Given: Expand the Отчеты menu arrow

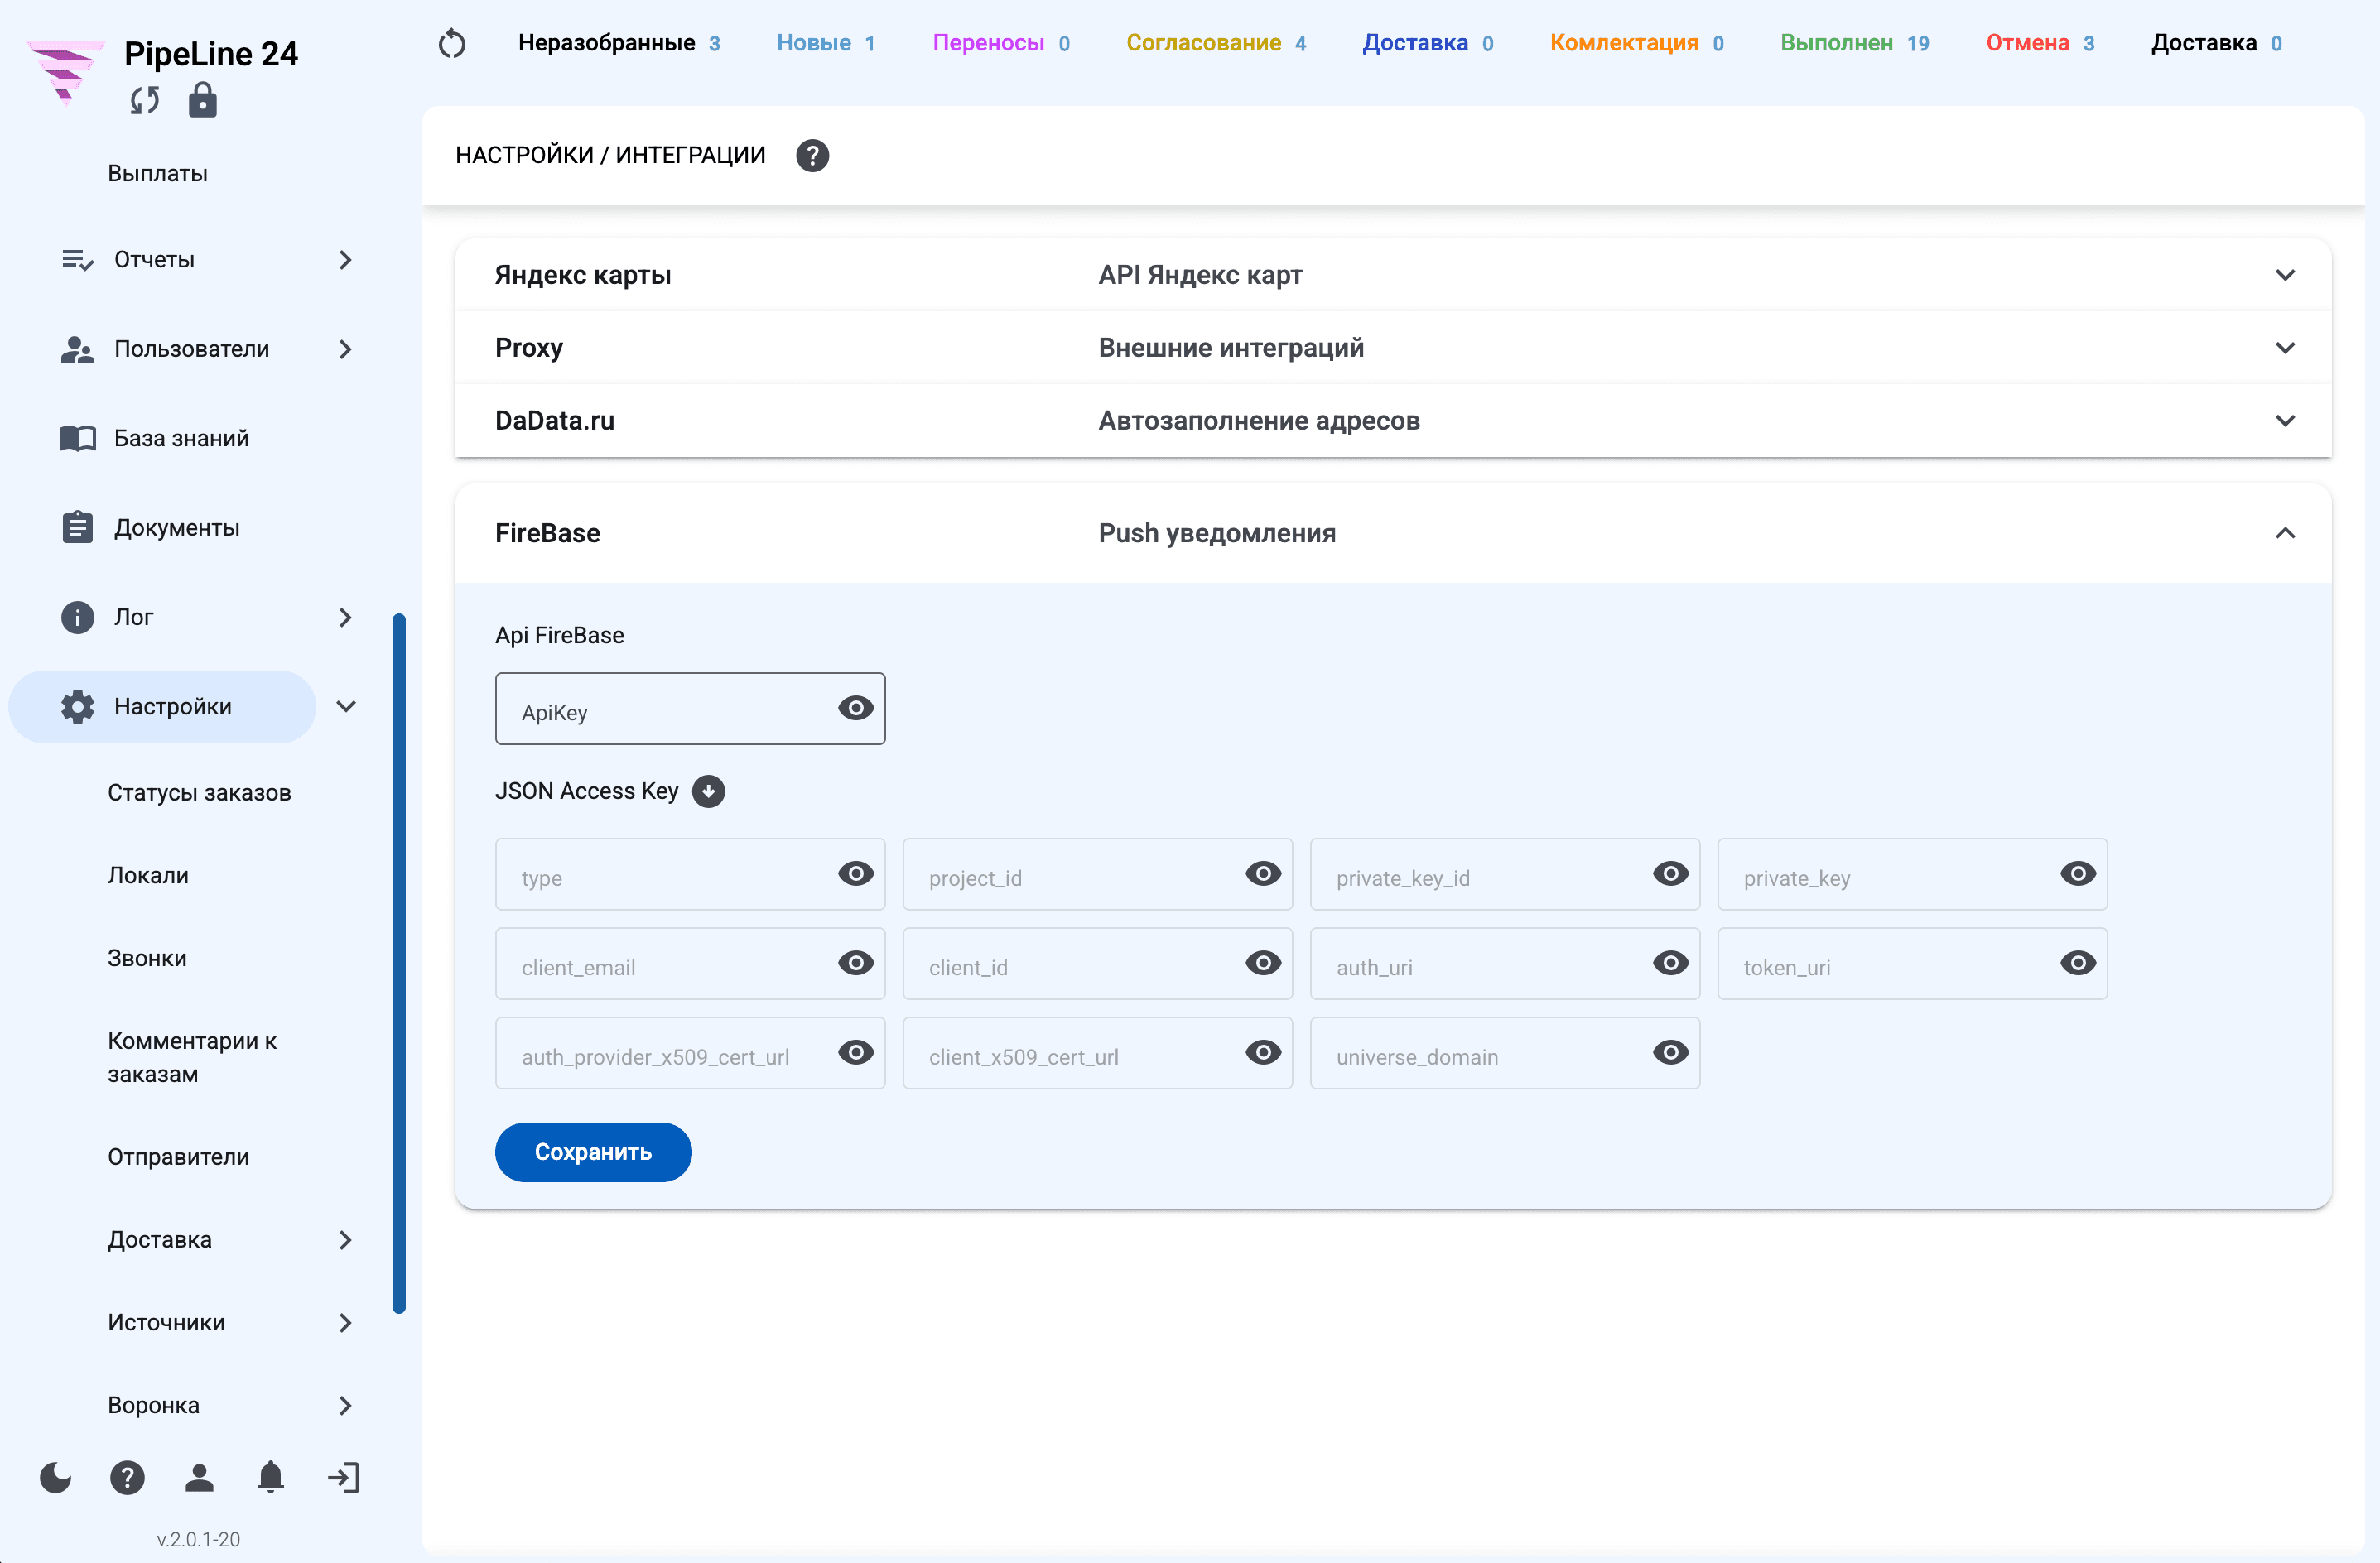Looking at the screenshot, I should pos(346,260).
